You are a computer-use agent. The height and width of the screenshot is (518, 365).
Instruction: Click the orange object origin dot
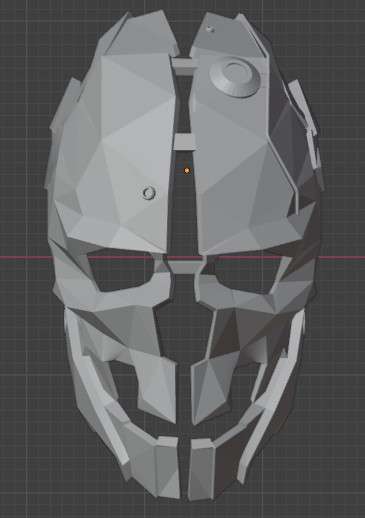187,171
